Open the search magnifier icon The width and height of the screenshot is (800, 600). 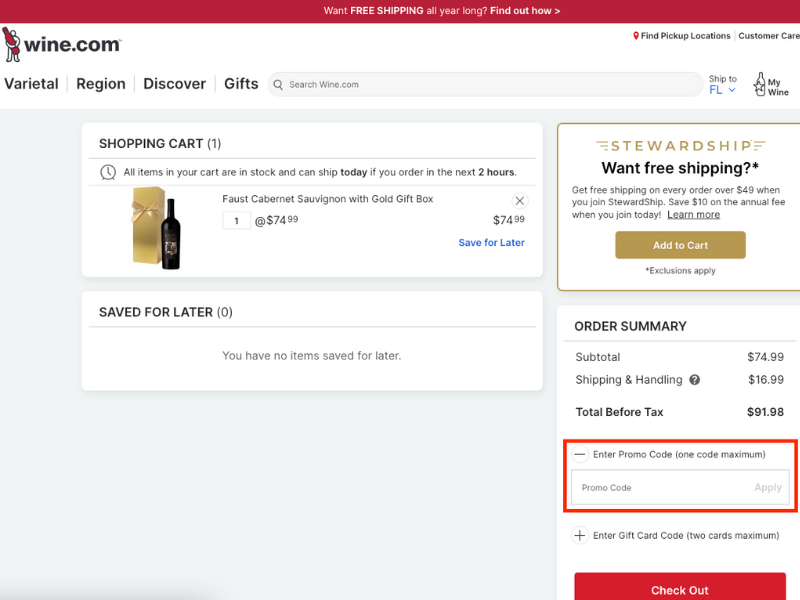pyautogui.click(x=277, y=84)
